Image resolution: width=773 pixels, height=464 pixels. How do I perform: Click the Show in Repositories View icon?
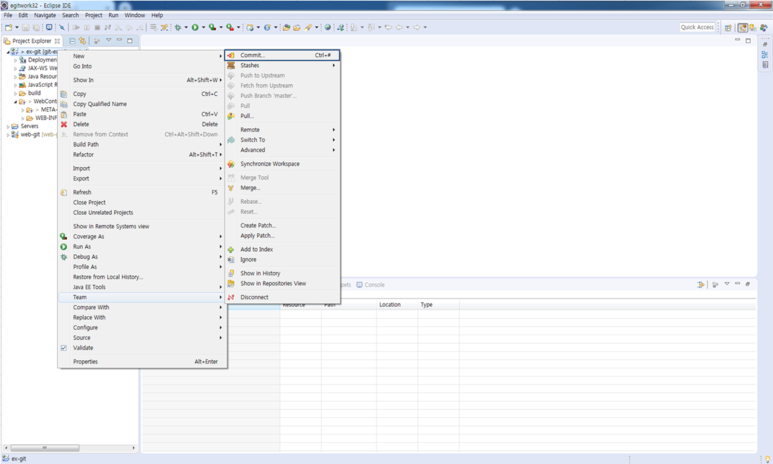[231, 284]
